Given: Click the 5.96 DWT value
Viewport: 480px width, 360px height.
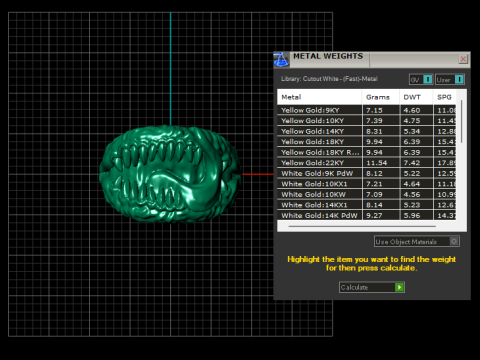Looking at the screenshot, I should [412, 216].
